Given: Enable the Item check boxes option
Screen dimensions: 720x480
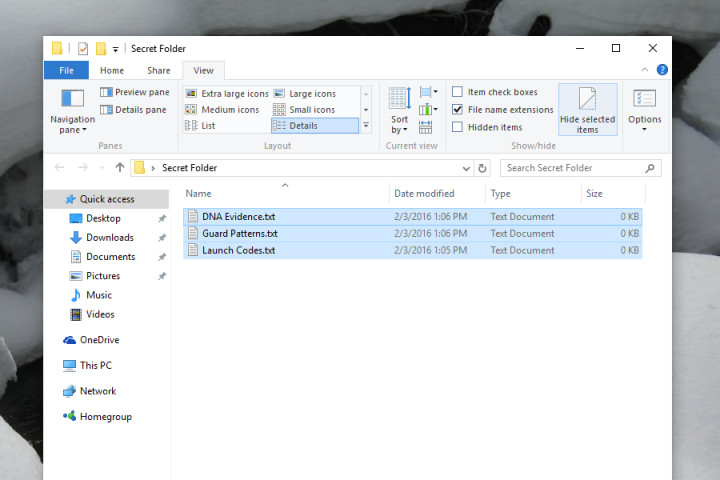Looking at the screenshot, I should click(x=458, y=93).
